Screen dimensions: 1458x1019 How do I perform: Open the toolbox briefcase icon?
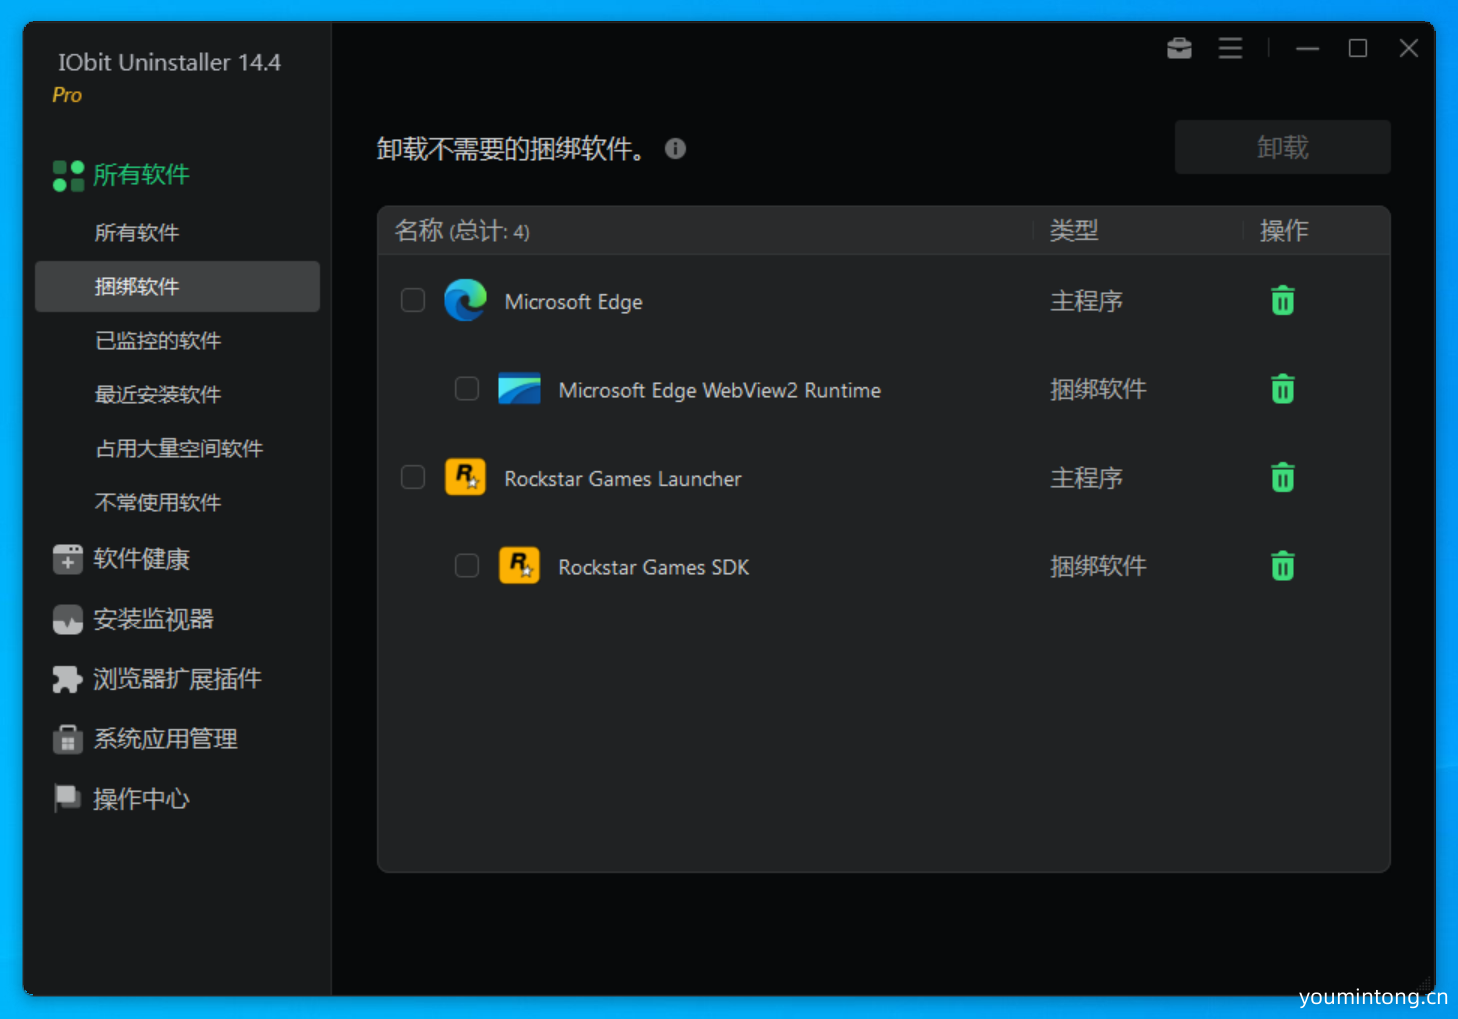click(x=1179, y=48)
